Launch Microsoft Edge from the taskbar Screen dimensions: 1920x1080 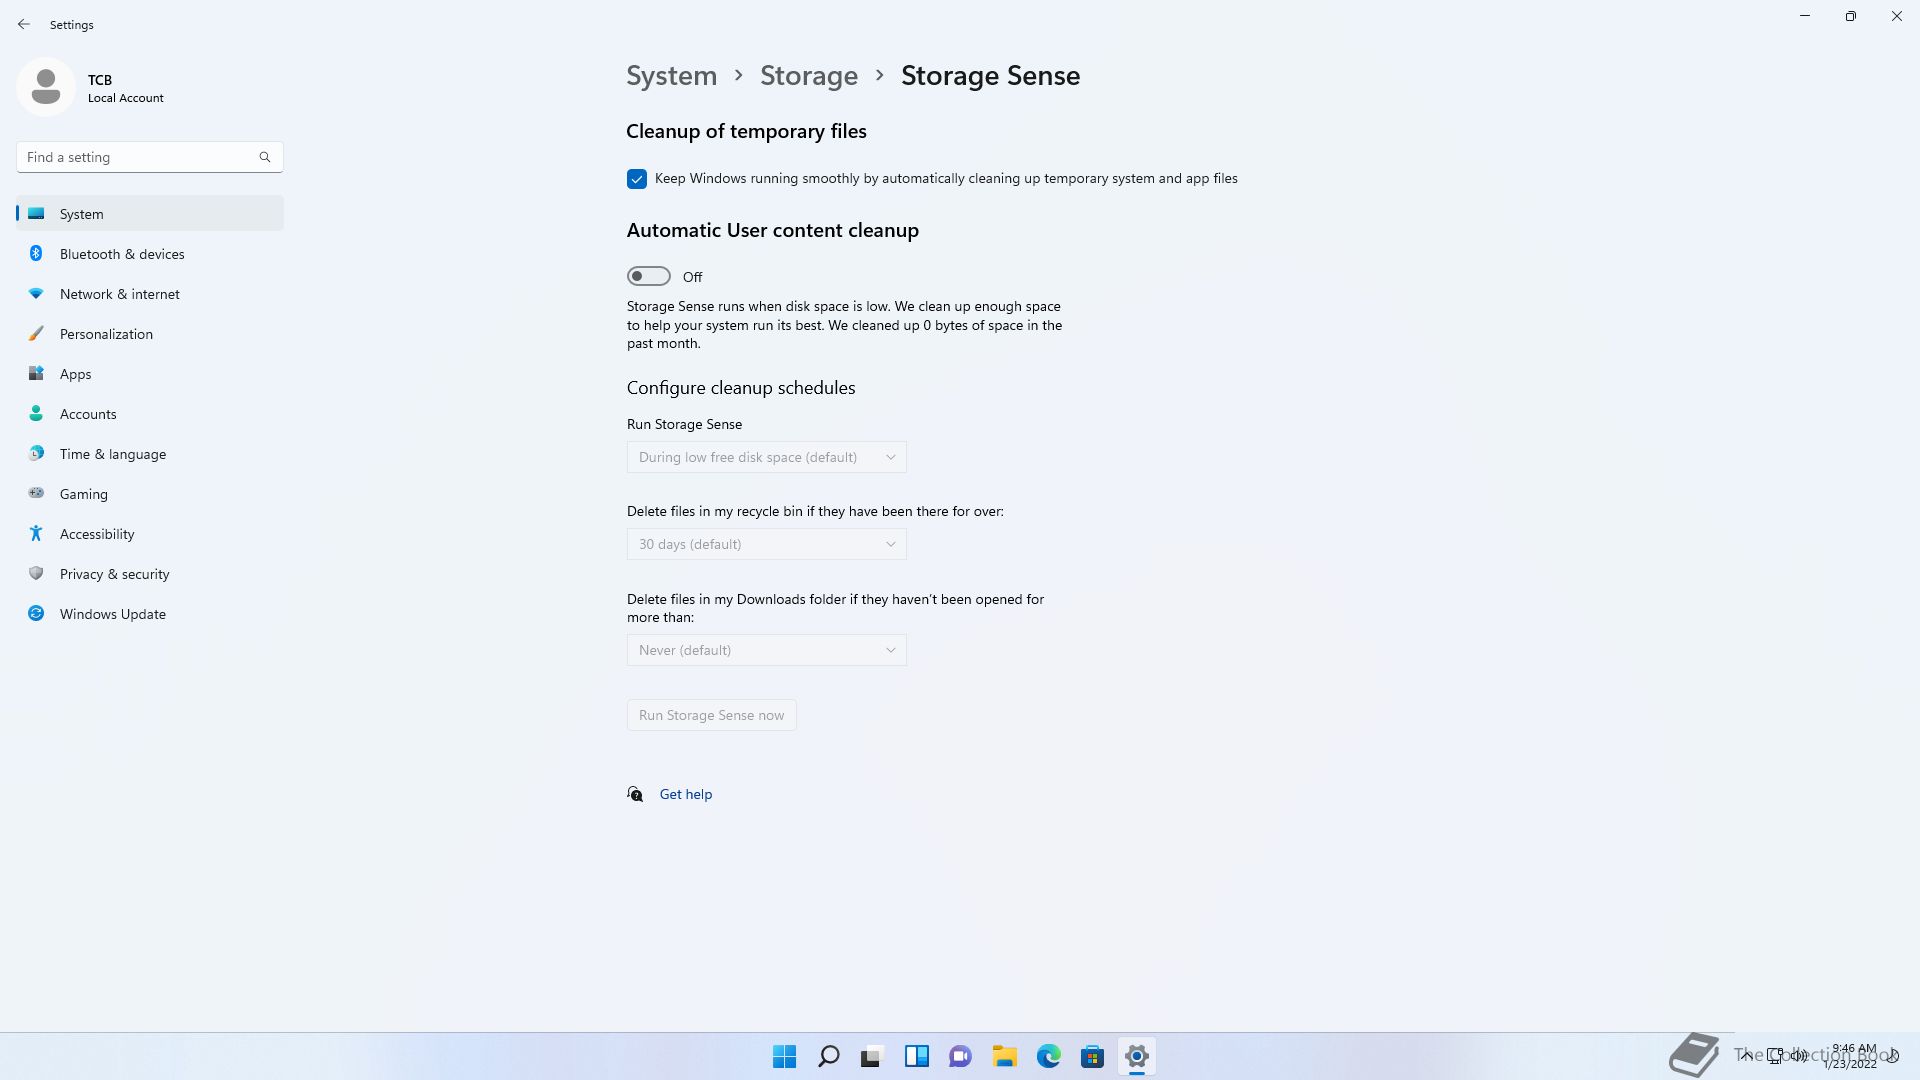point(1049,1056)
